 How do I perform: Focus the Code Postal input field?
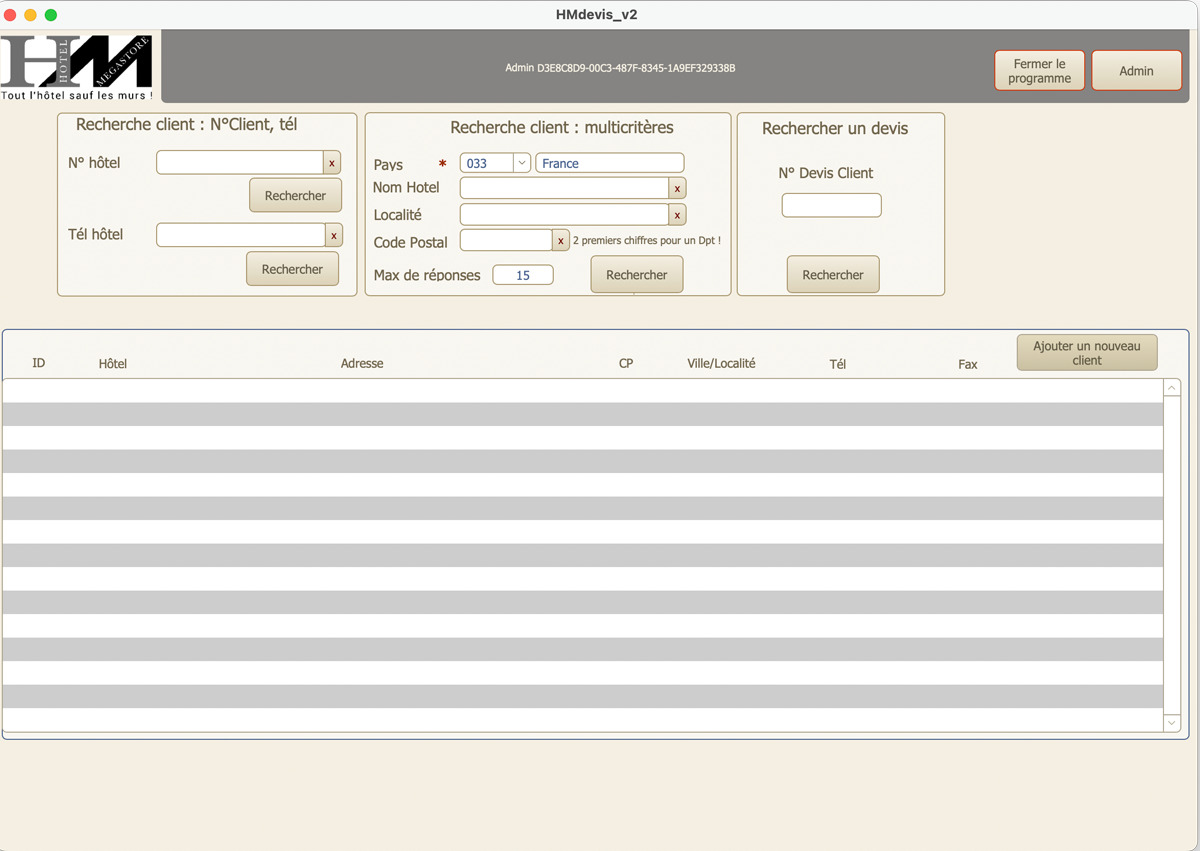[506, 241]
